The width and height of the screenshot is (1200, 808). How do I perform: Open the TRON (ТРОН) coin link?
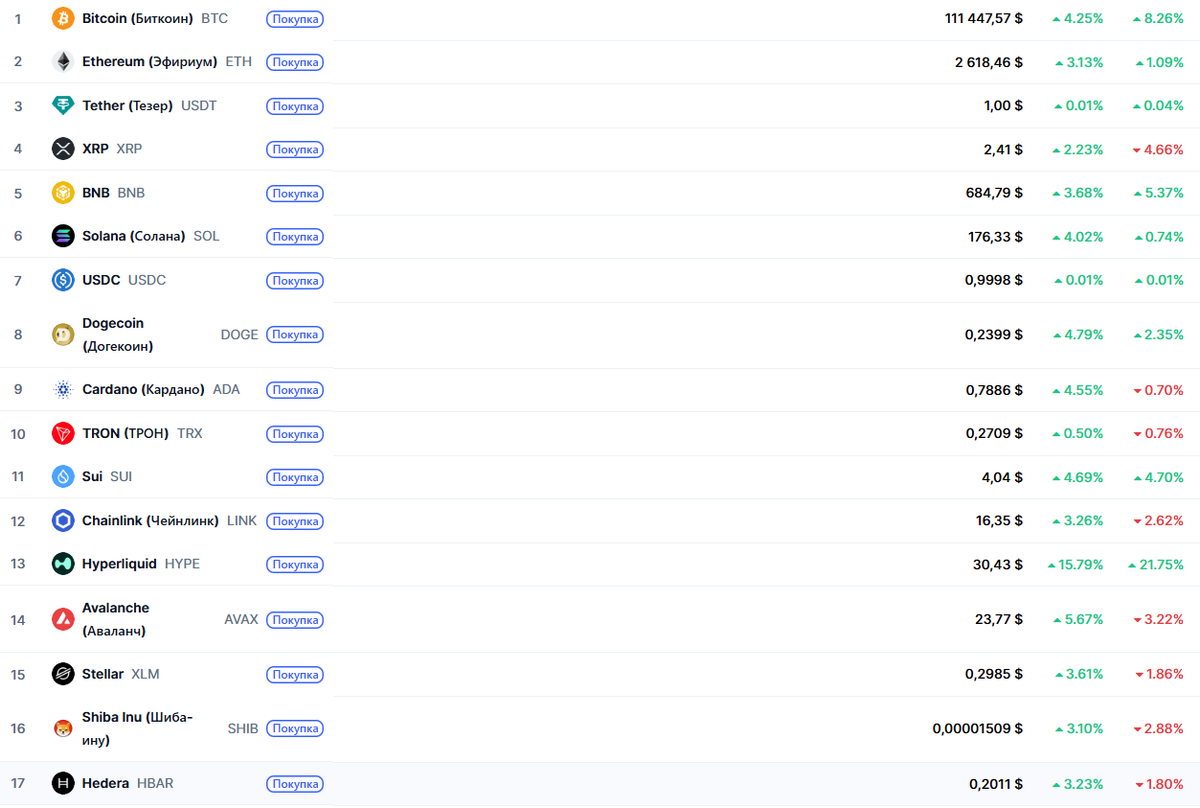(126, 433)
